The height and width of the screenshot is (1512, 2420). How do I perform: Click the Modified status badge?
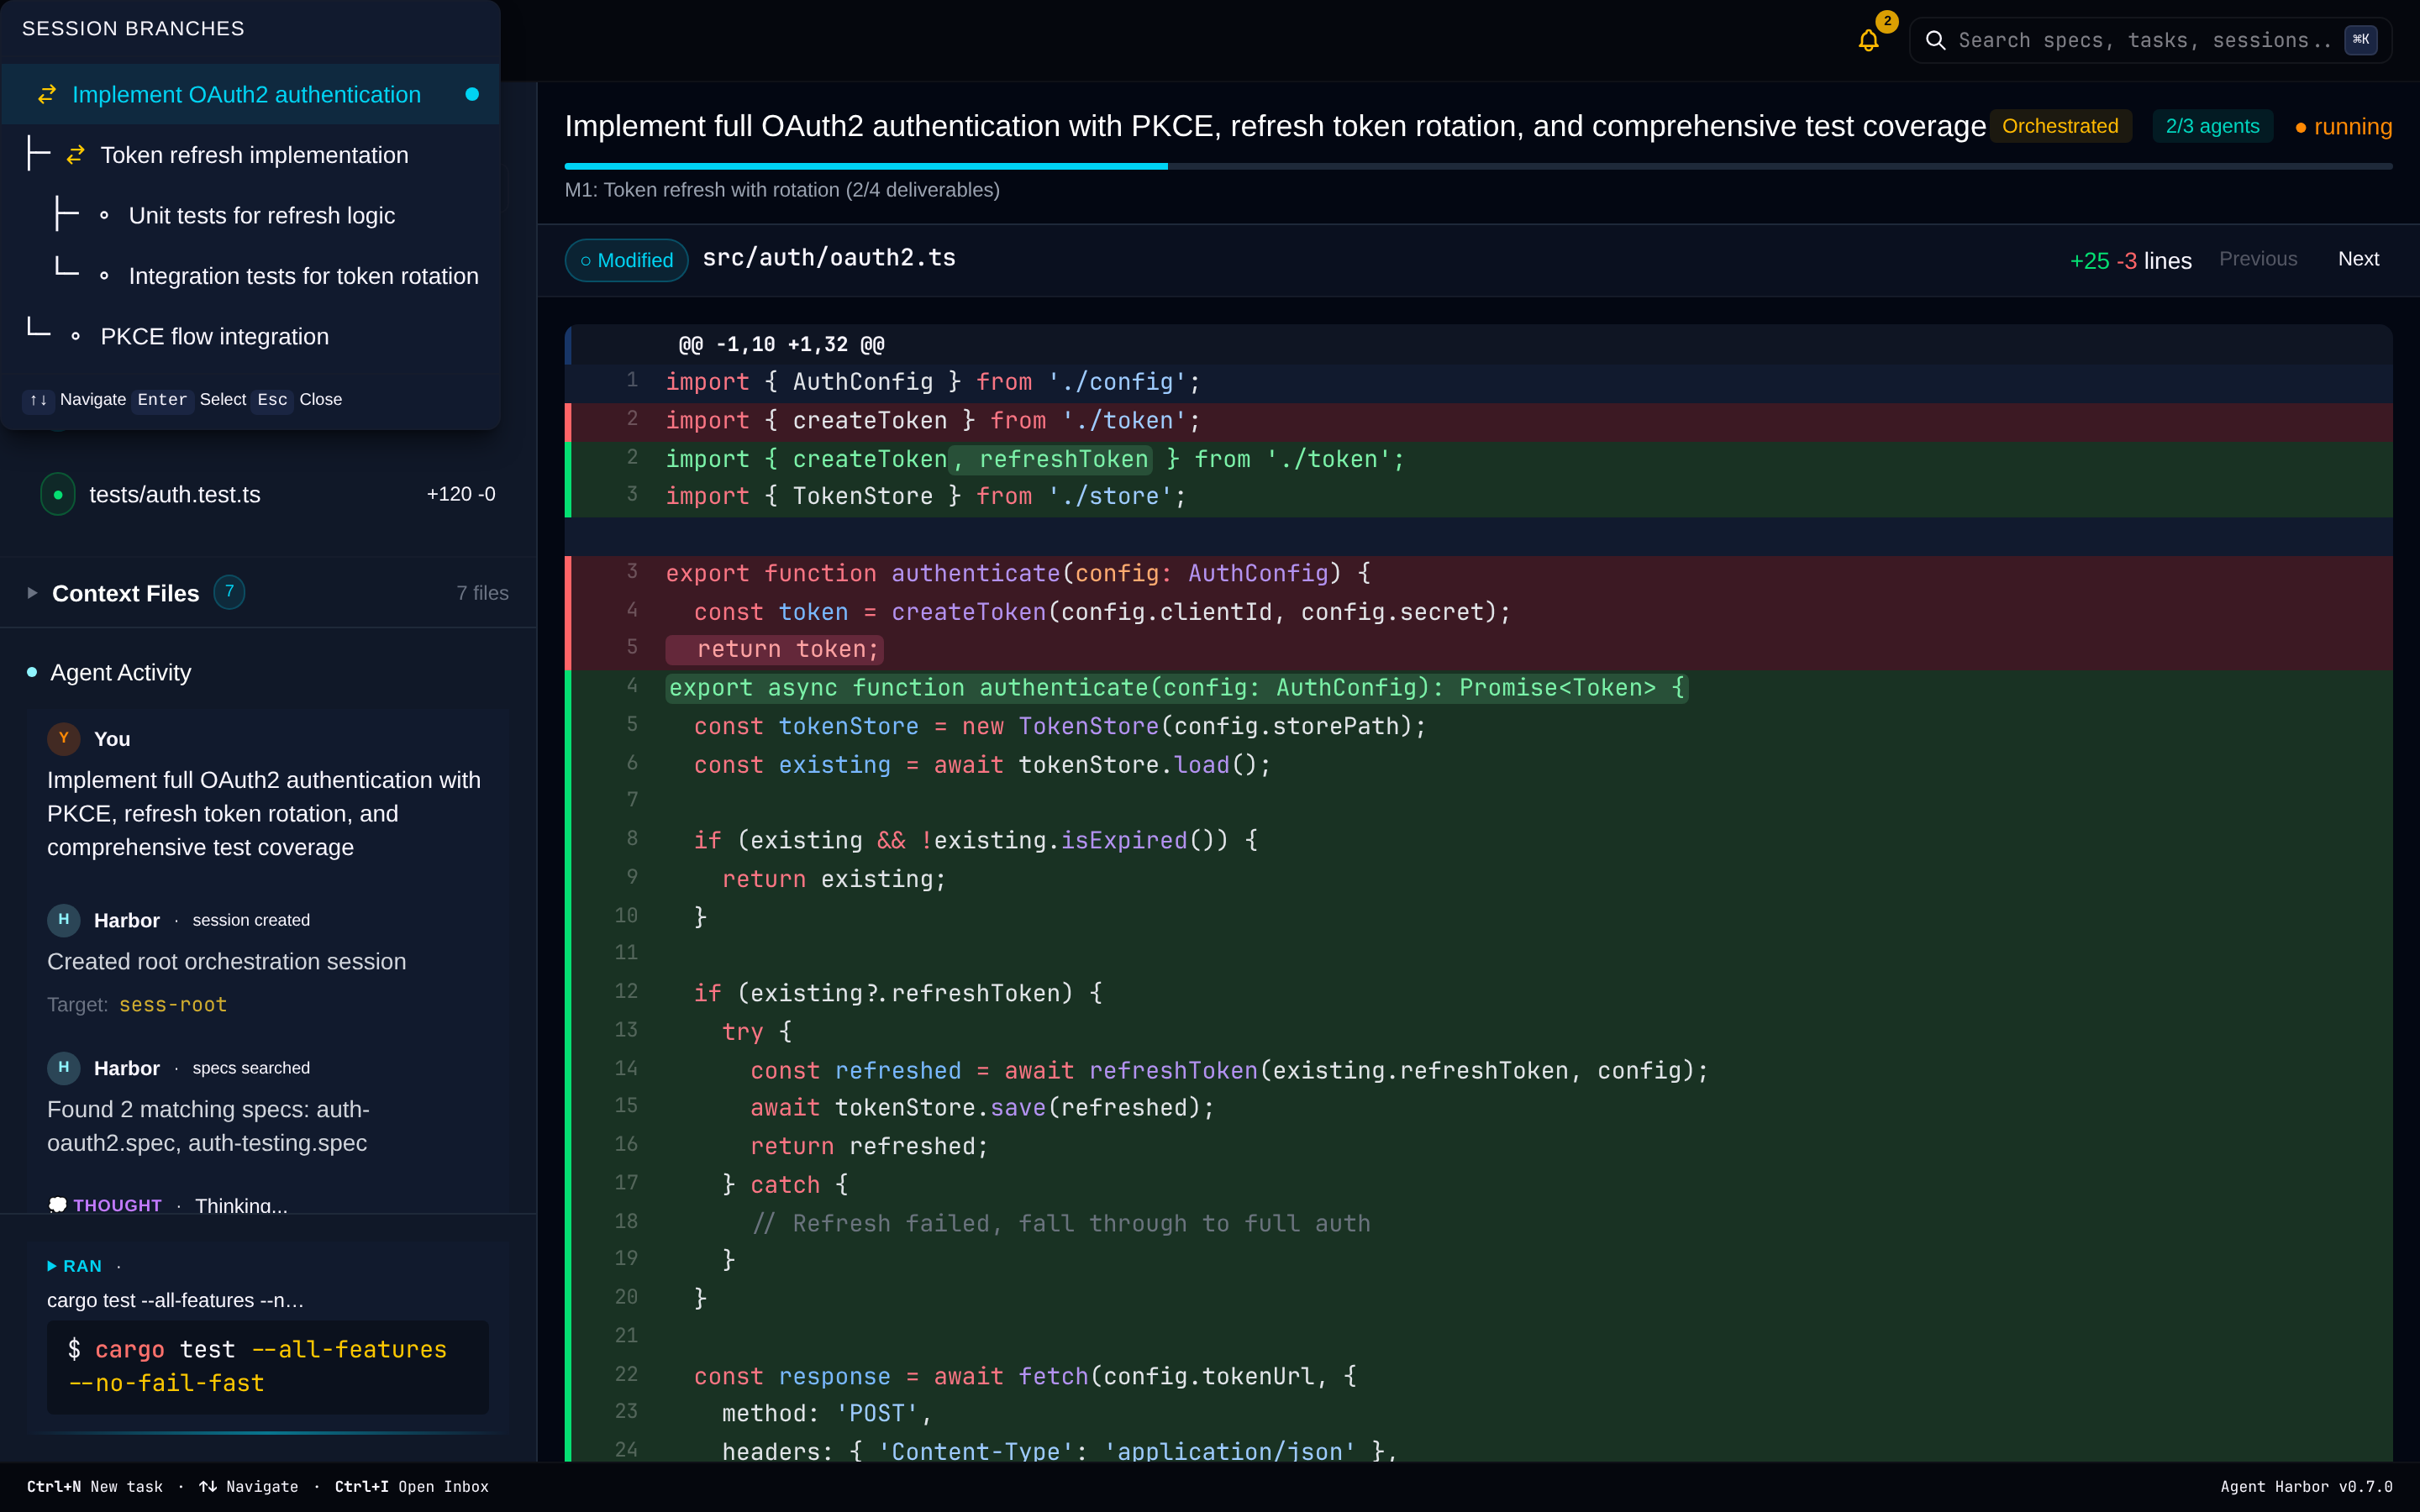click(627, 260)
